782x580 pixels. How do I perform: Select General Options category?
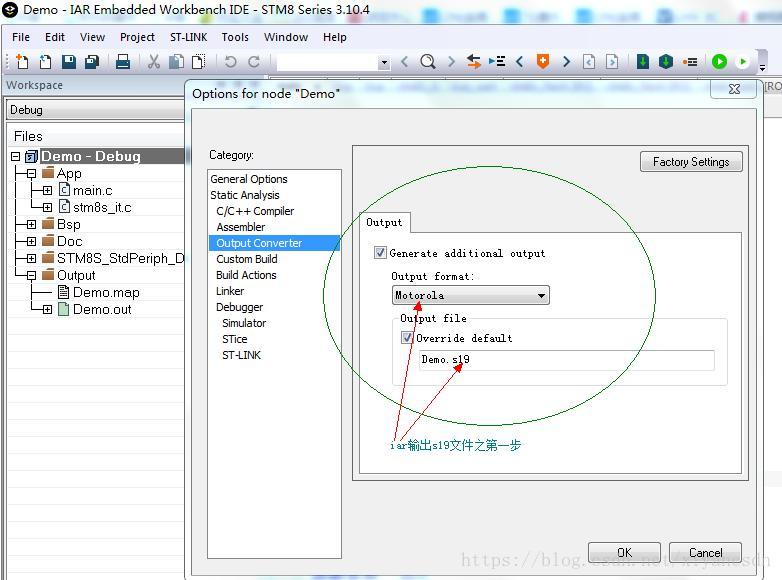coord(249,179)
